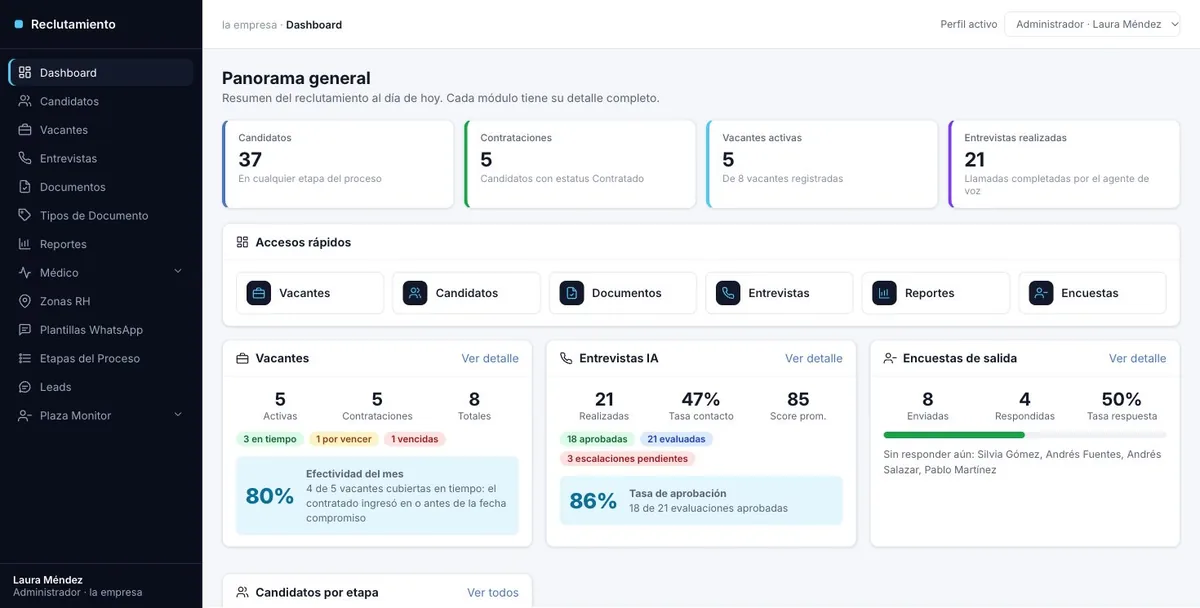Click the Candidatos 37 summary card
This screenshot has width=1200, height=608.
tap(338, 164)
